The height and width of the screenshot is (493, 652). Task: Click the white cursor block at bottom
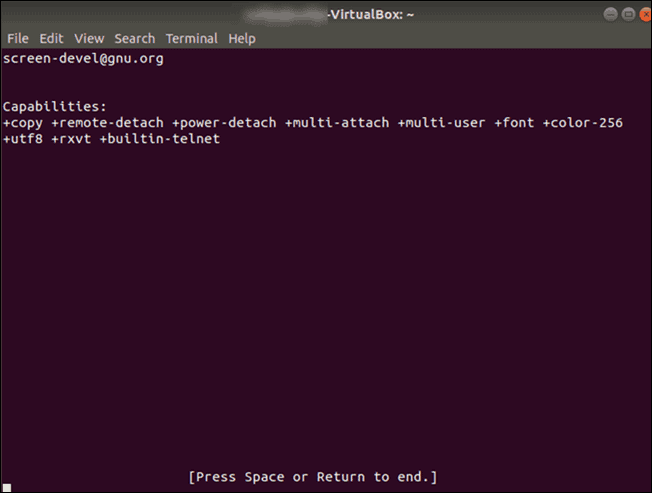(7, 488)
